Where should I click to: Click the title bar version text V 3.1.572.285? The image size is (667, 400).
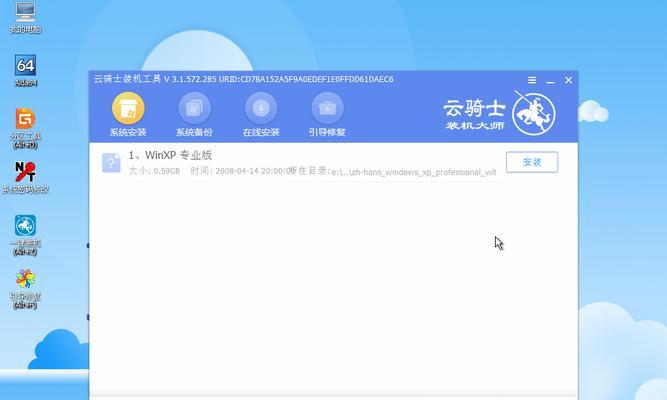[x=190, y=79]
